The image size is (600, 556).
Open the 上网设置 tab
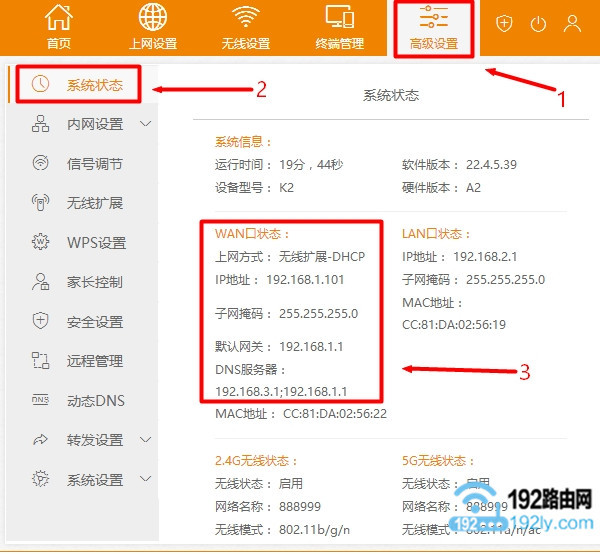(x=153, y=27)
